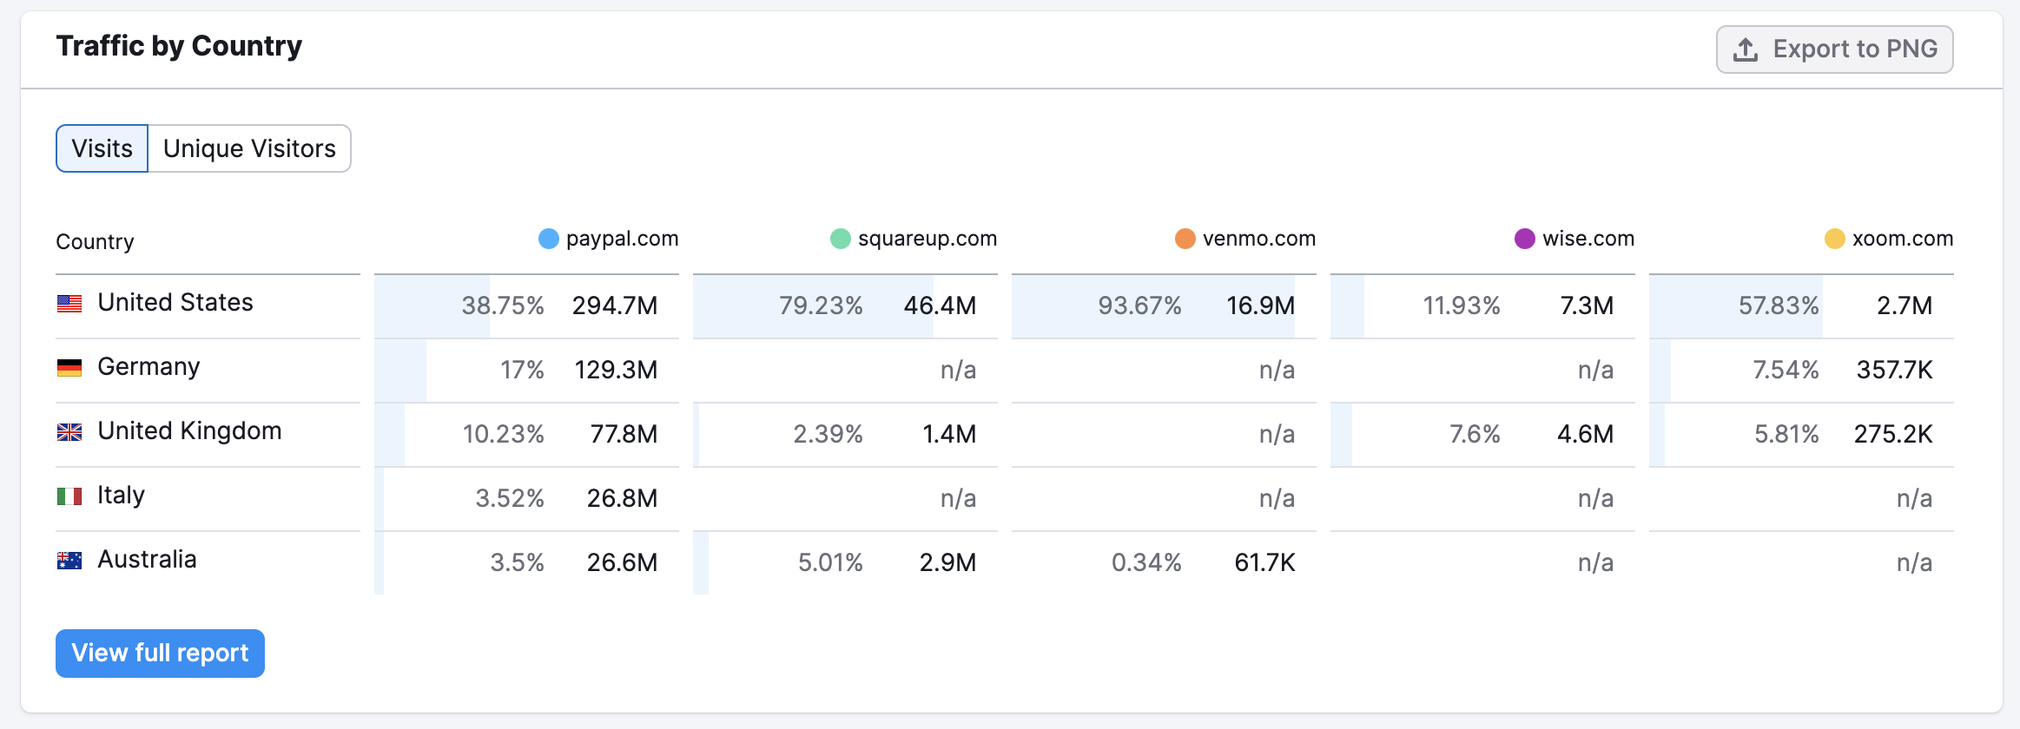Switch to the Unique Visitors tab
The width and height of the screenshot is (2020, 729).
tap(249, 148)
